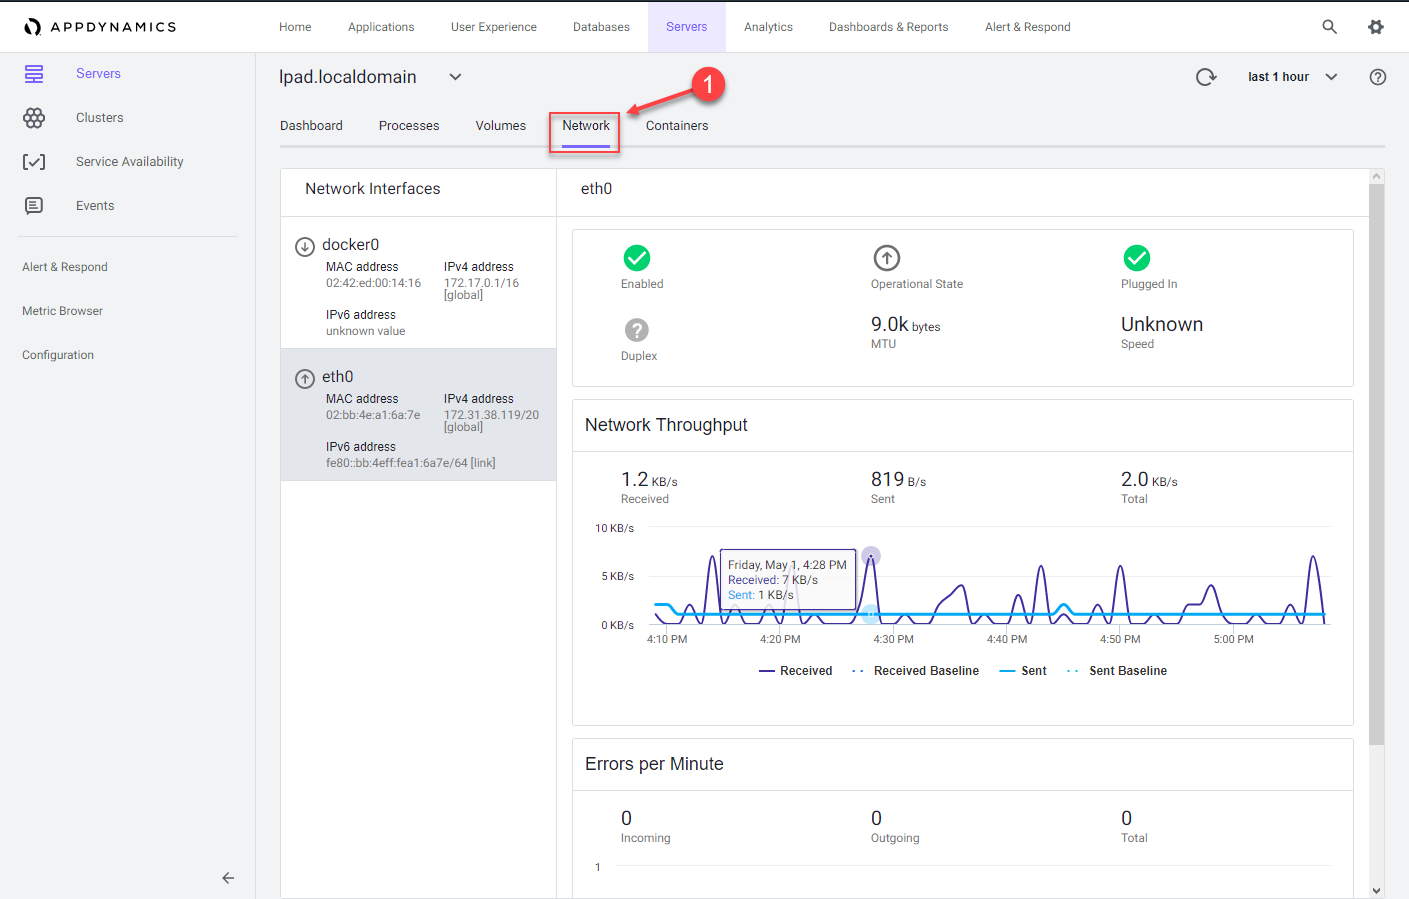
Task: Switch to the Volumes tab
Action: point(501,126)
